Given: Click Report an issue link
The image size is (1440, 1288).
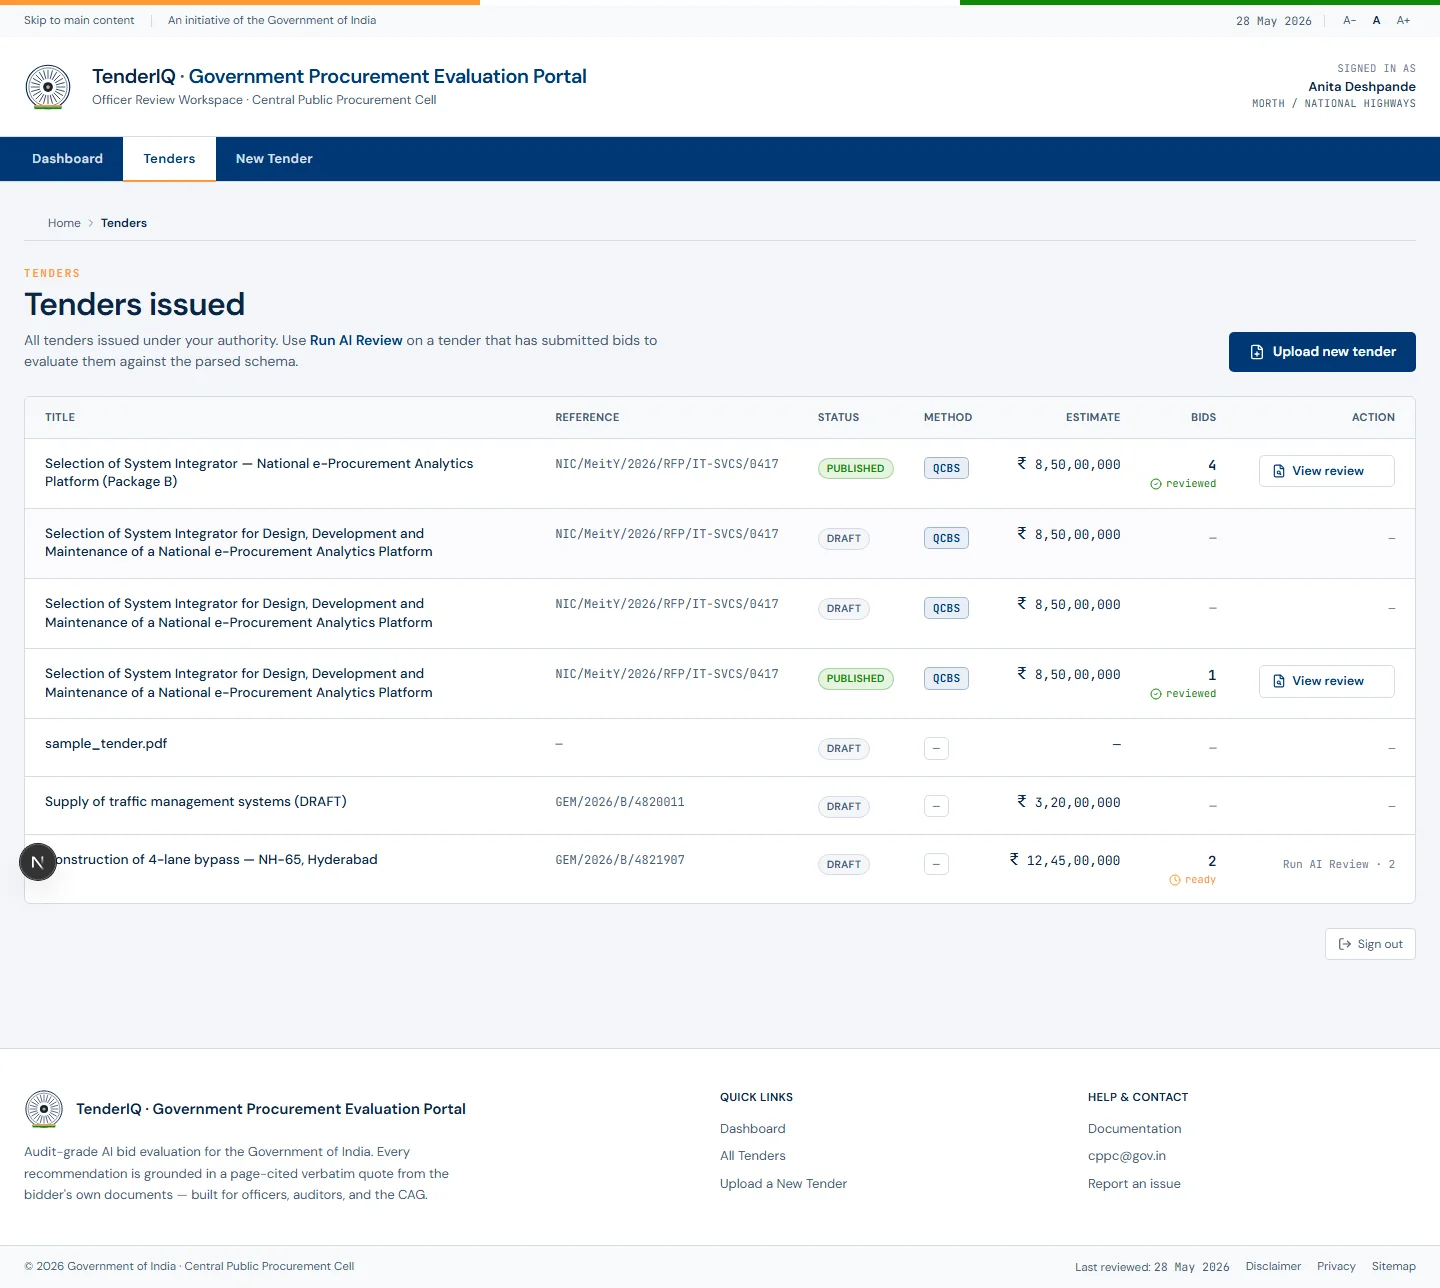Looking at the screenshot, I should (1134, 1184).
